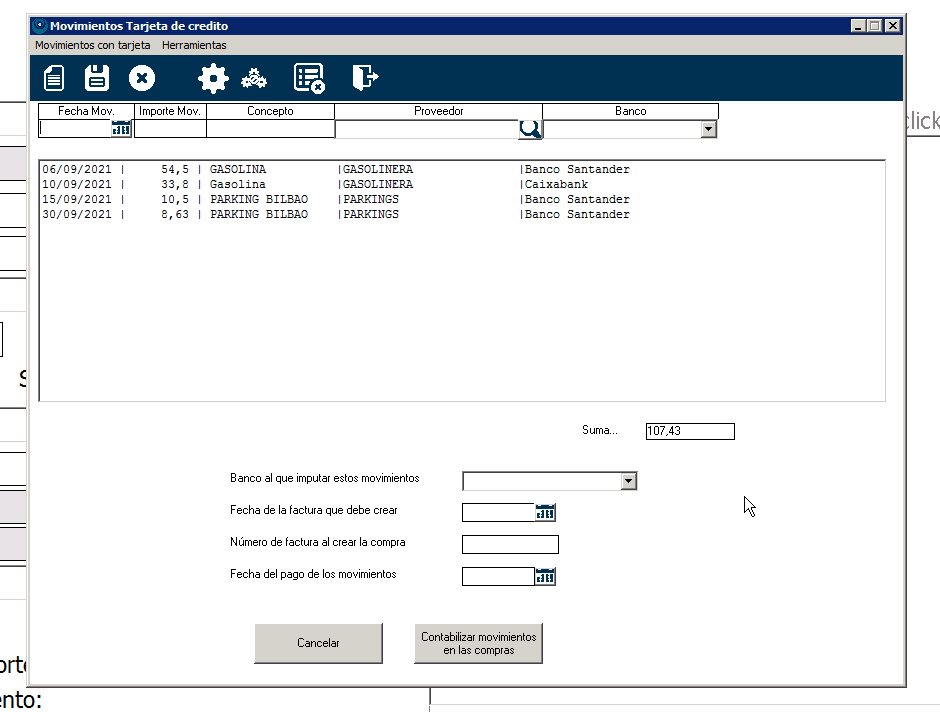The image size is (940, 712).
Task: Open calendar for Fecha de la factura
Action: pyautogui.click(x=545, y=513)
